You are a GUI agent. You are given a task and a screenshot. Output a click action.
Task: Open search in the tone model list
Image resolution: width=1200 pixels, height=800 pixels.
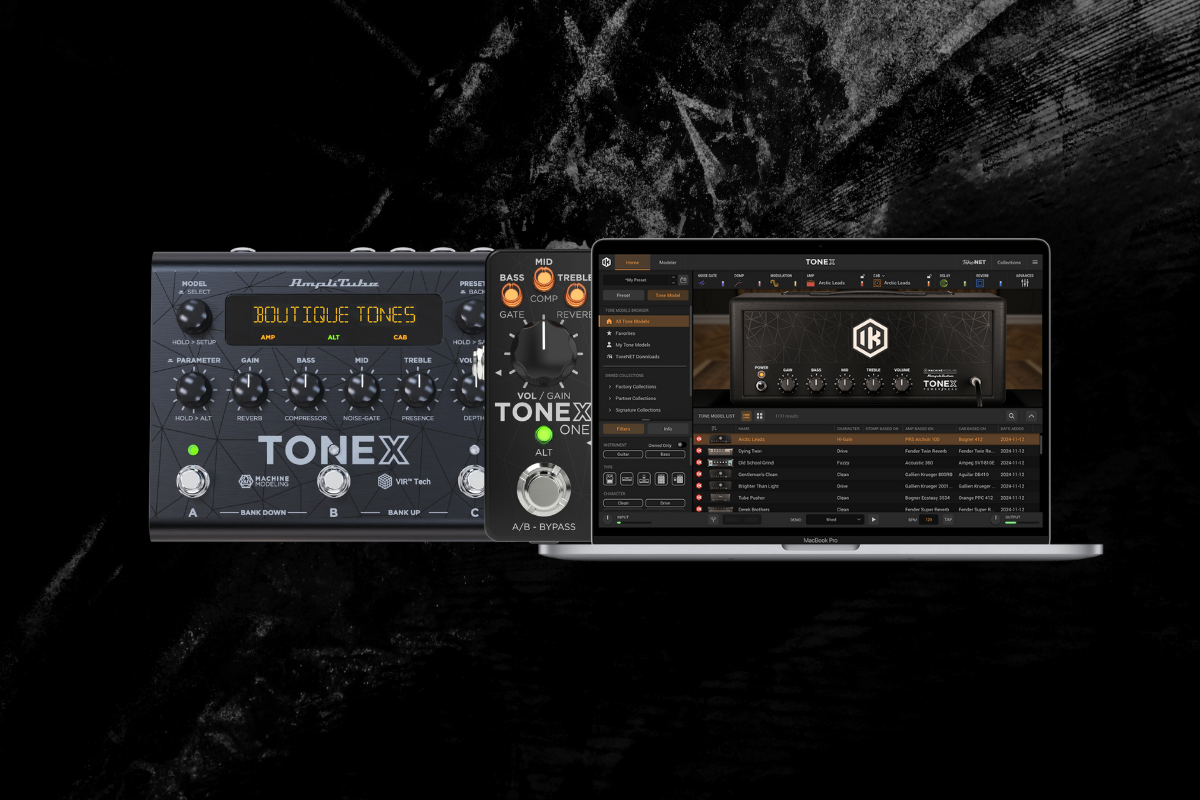1012,415
